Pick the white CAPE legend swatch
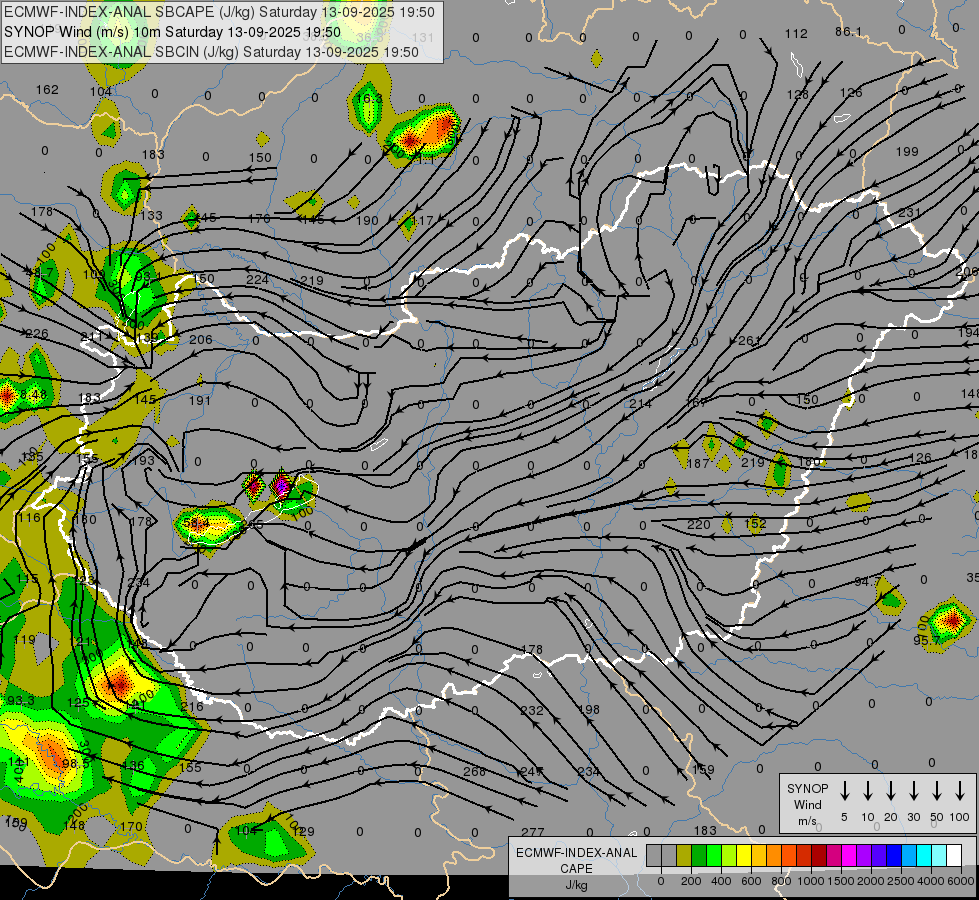This screenshot has height=900, width=979. (954, 855)
